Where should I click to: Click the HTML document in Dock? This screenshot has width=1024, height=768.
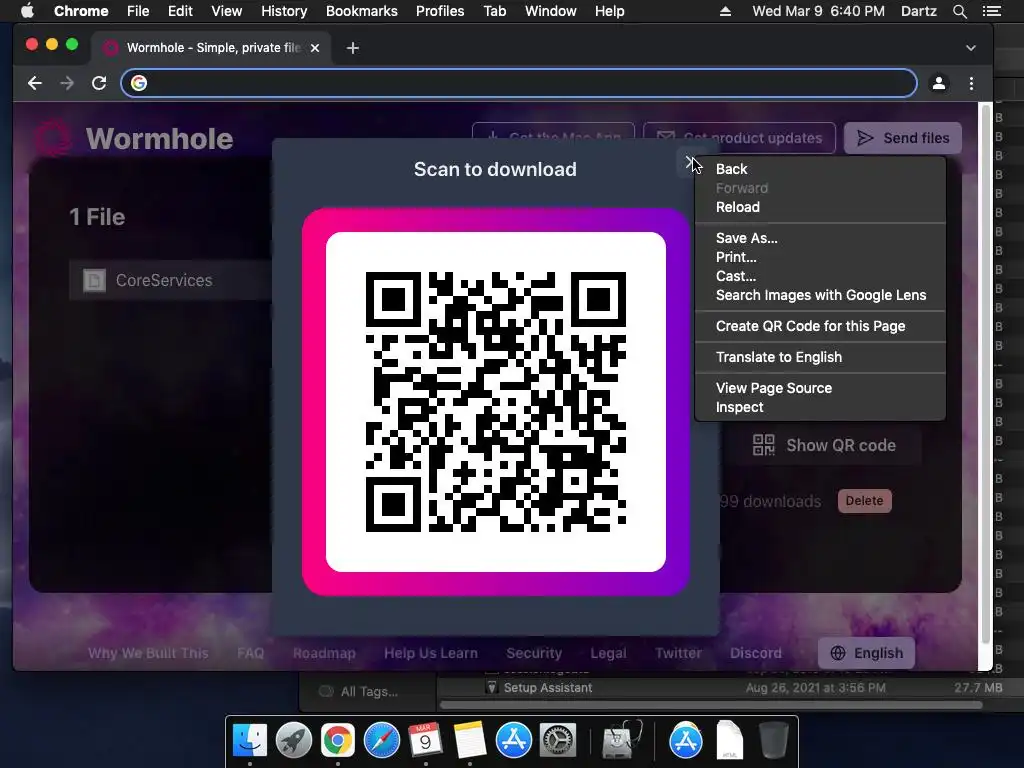(x=729, y=740)
